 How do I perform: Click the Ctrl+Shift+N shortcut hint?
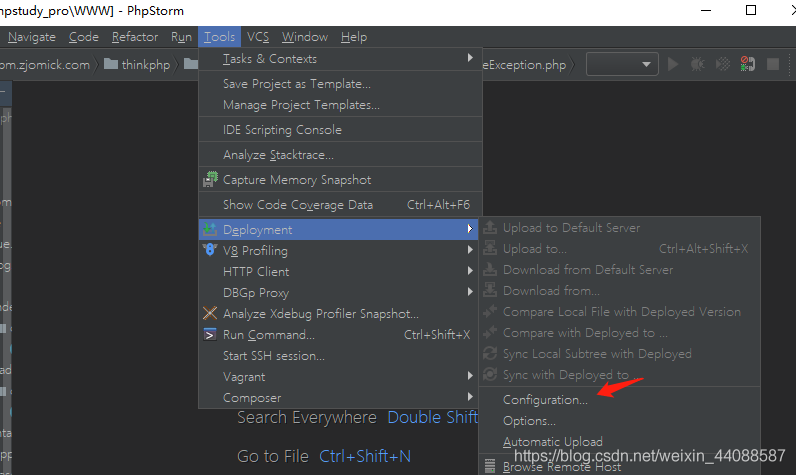[364, 456]
